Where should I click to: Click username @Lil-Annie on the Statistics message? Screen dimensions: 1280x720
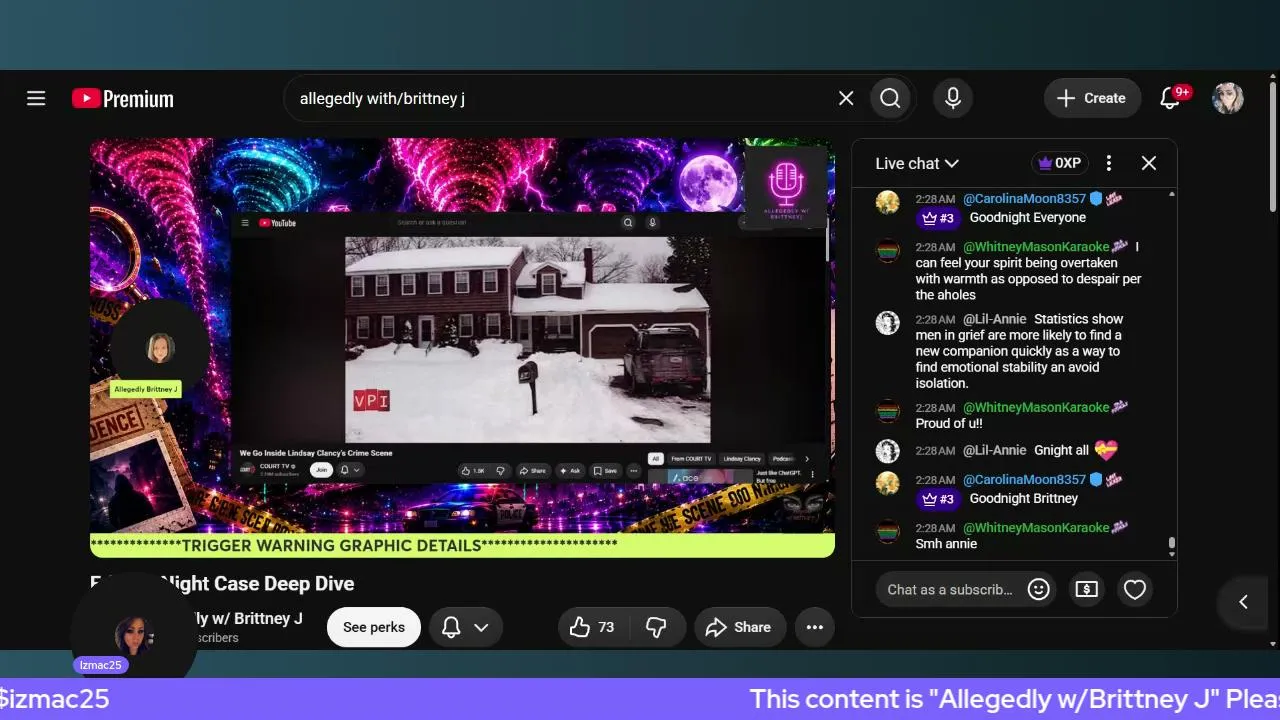(x=995, y=319)
